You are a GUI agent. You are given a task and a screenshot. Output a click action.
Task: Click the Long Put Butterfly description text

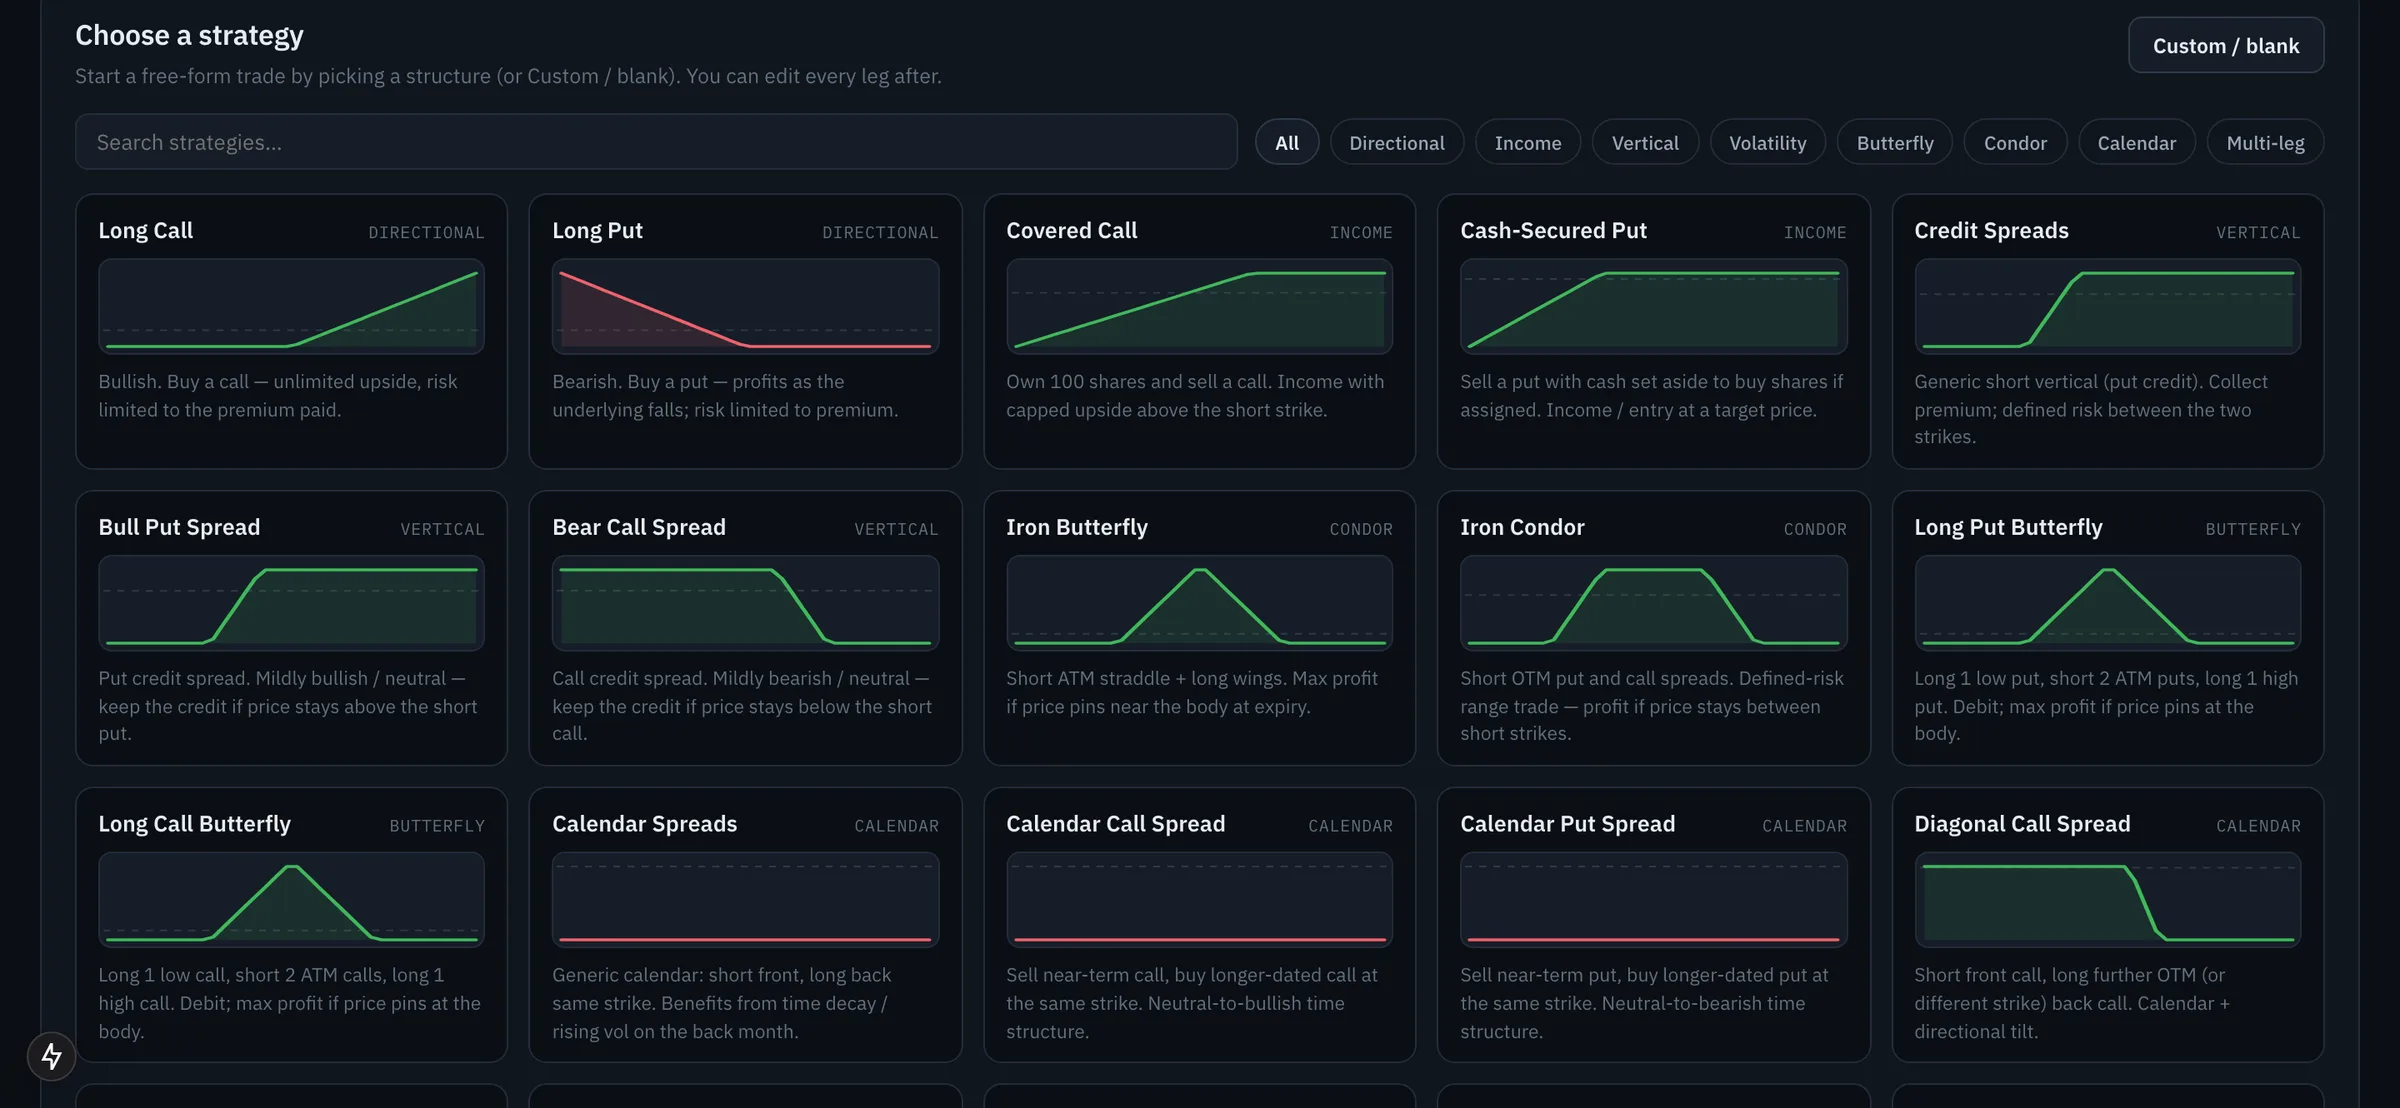2106,706
